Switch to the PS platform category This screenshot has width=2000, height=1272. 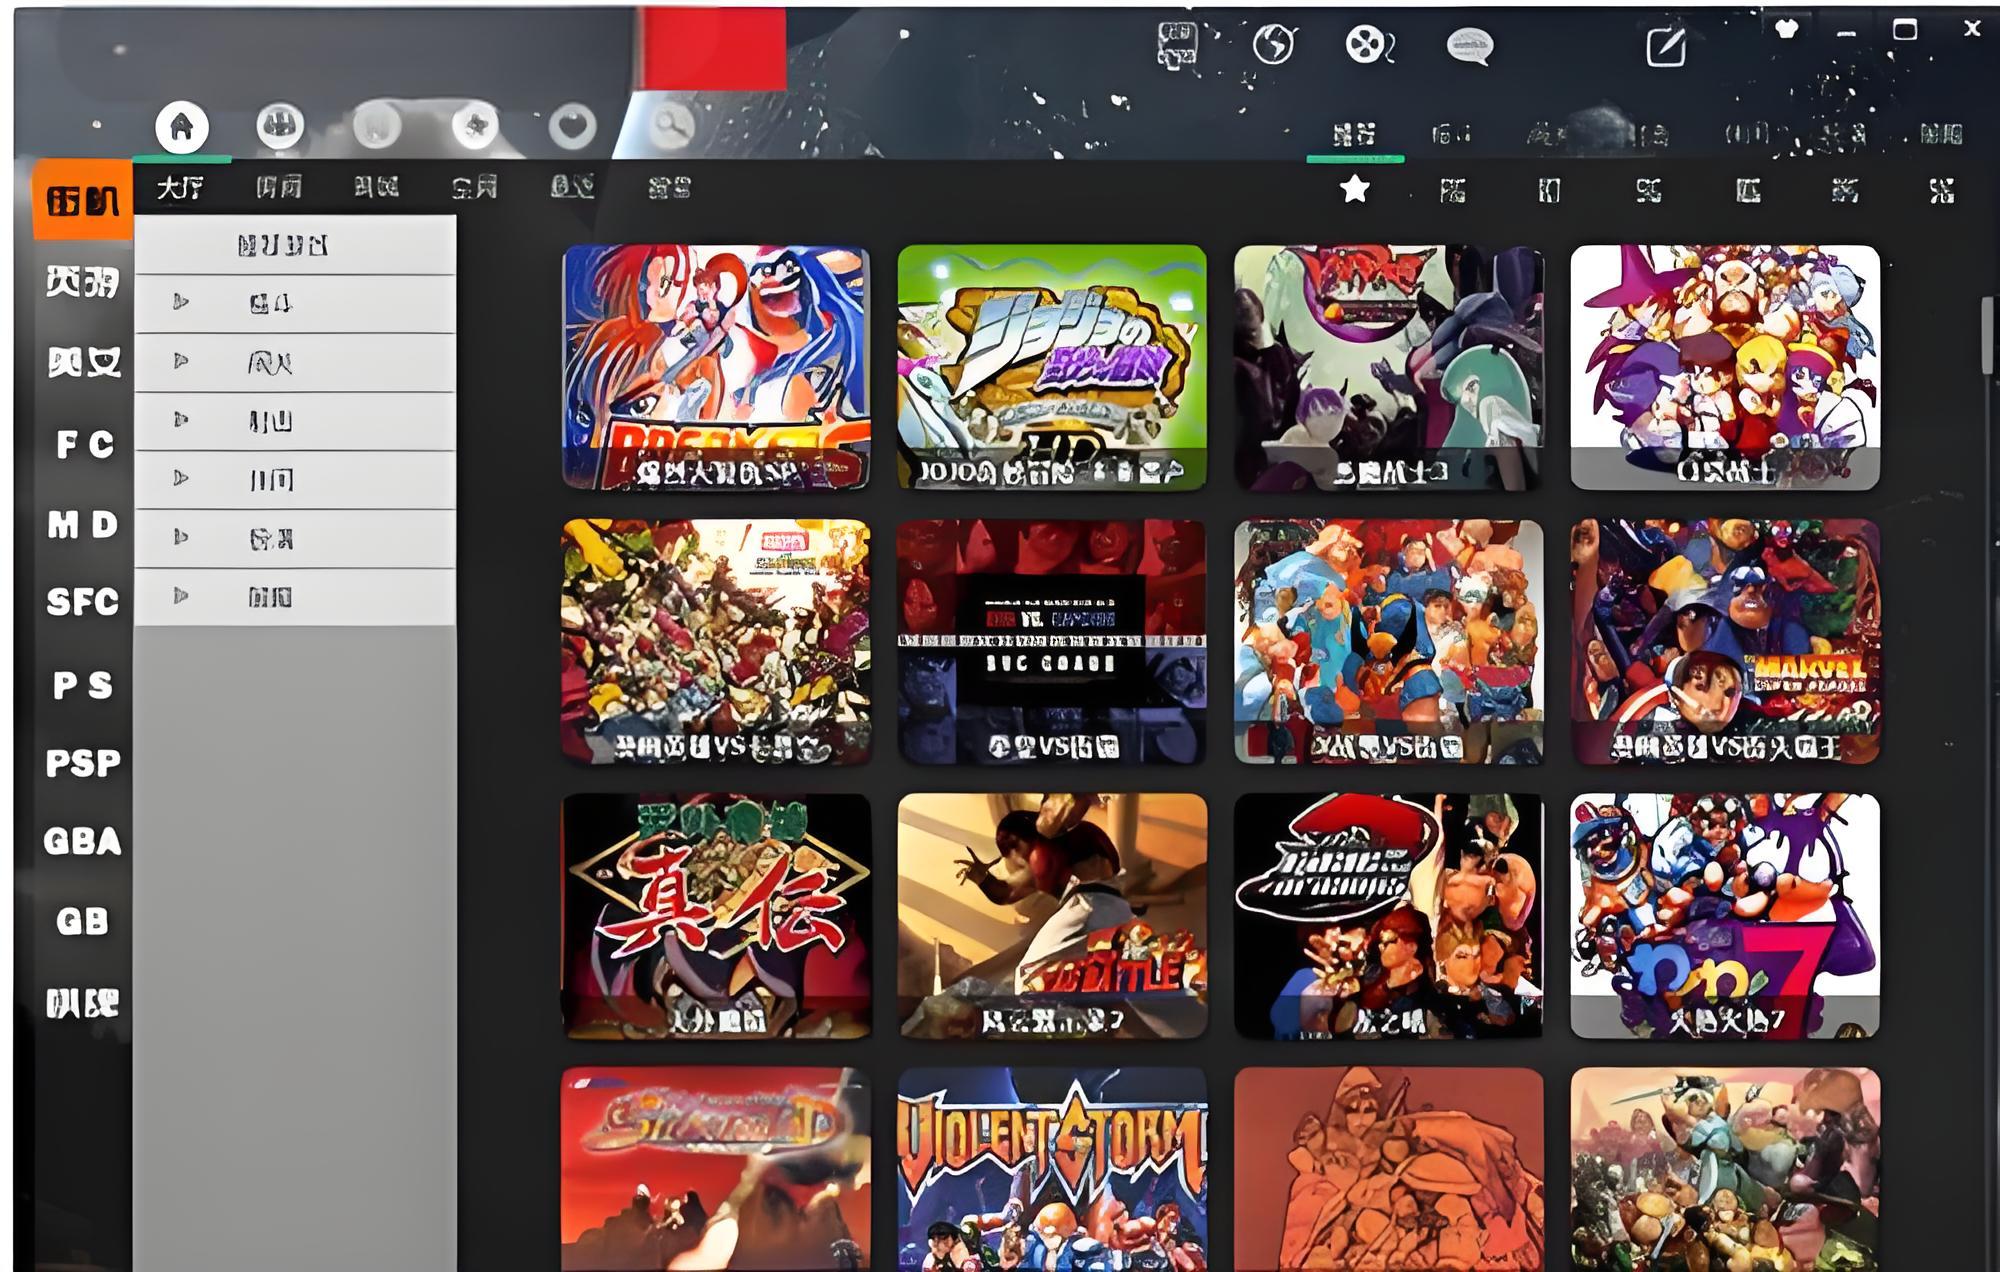point(83,685)
